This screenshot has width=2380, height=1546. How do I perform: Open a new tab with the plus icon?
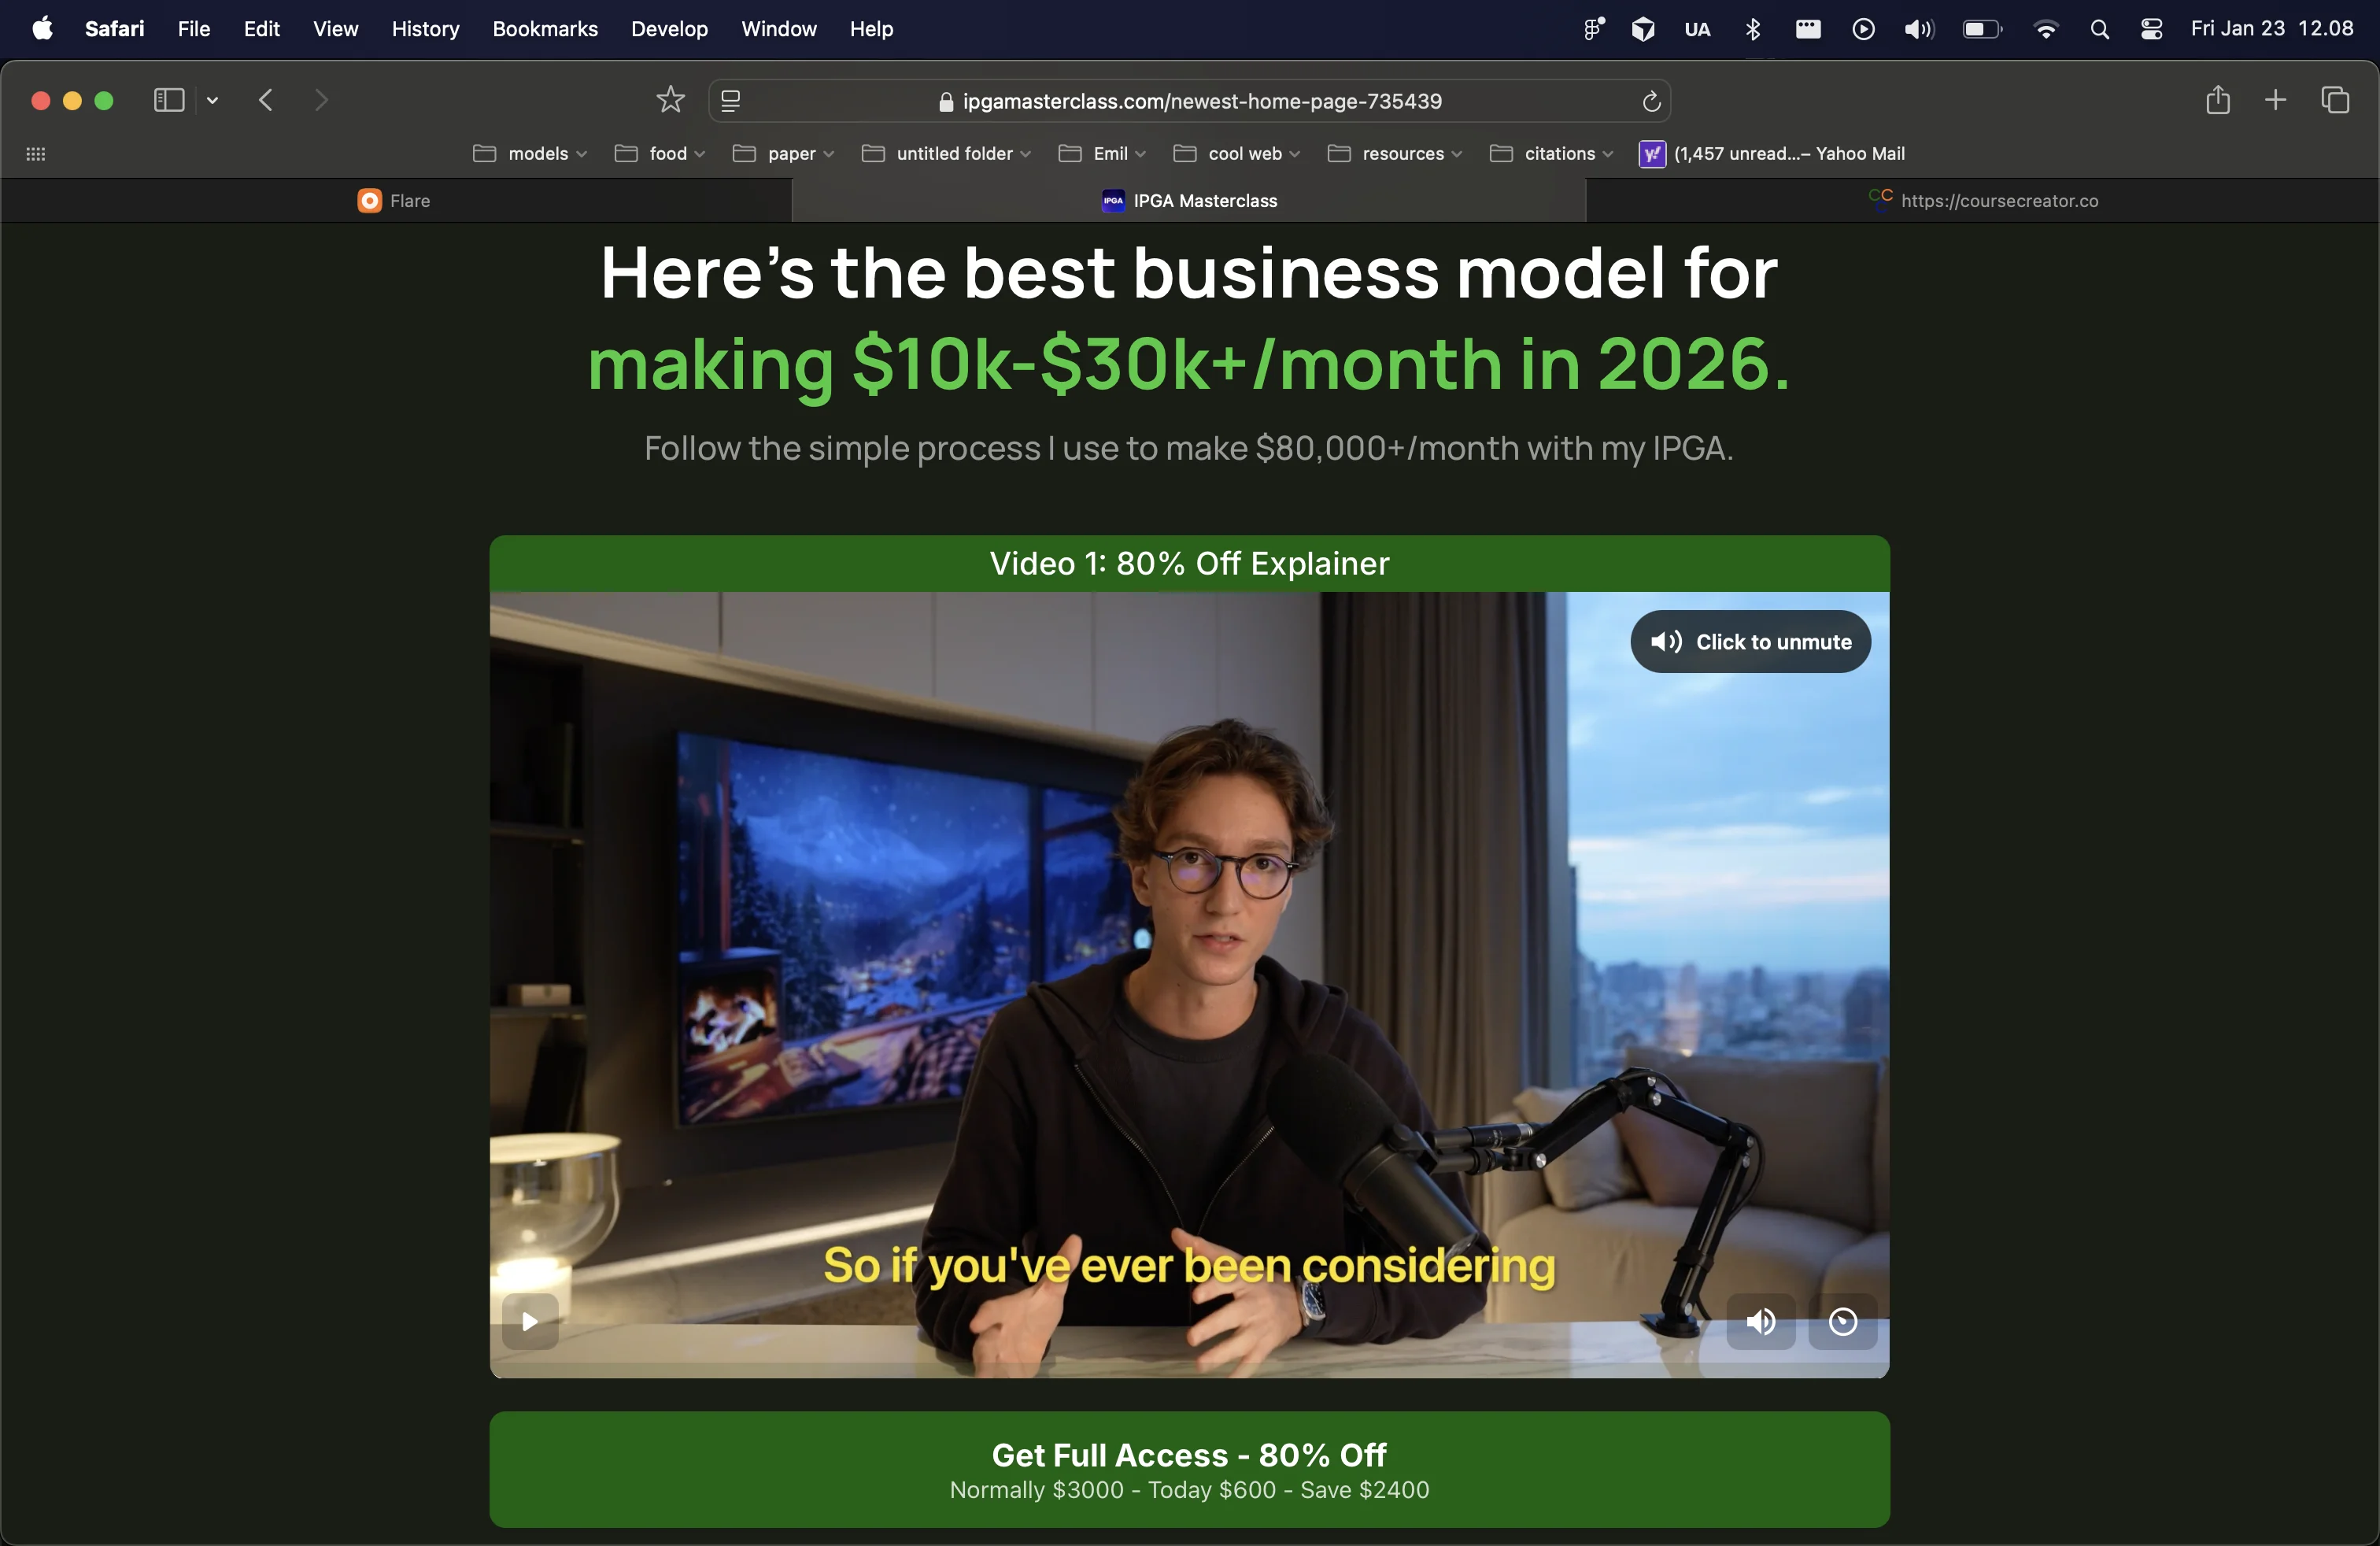(x=2275, y=100)
